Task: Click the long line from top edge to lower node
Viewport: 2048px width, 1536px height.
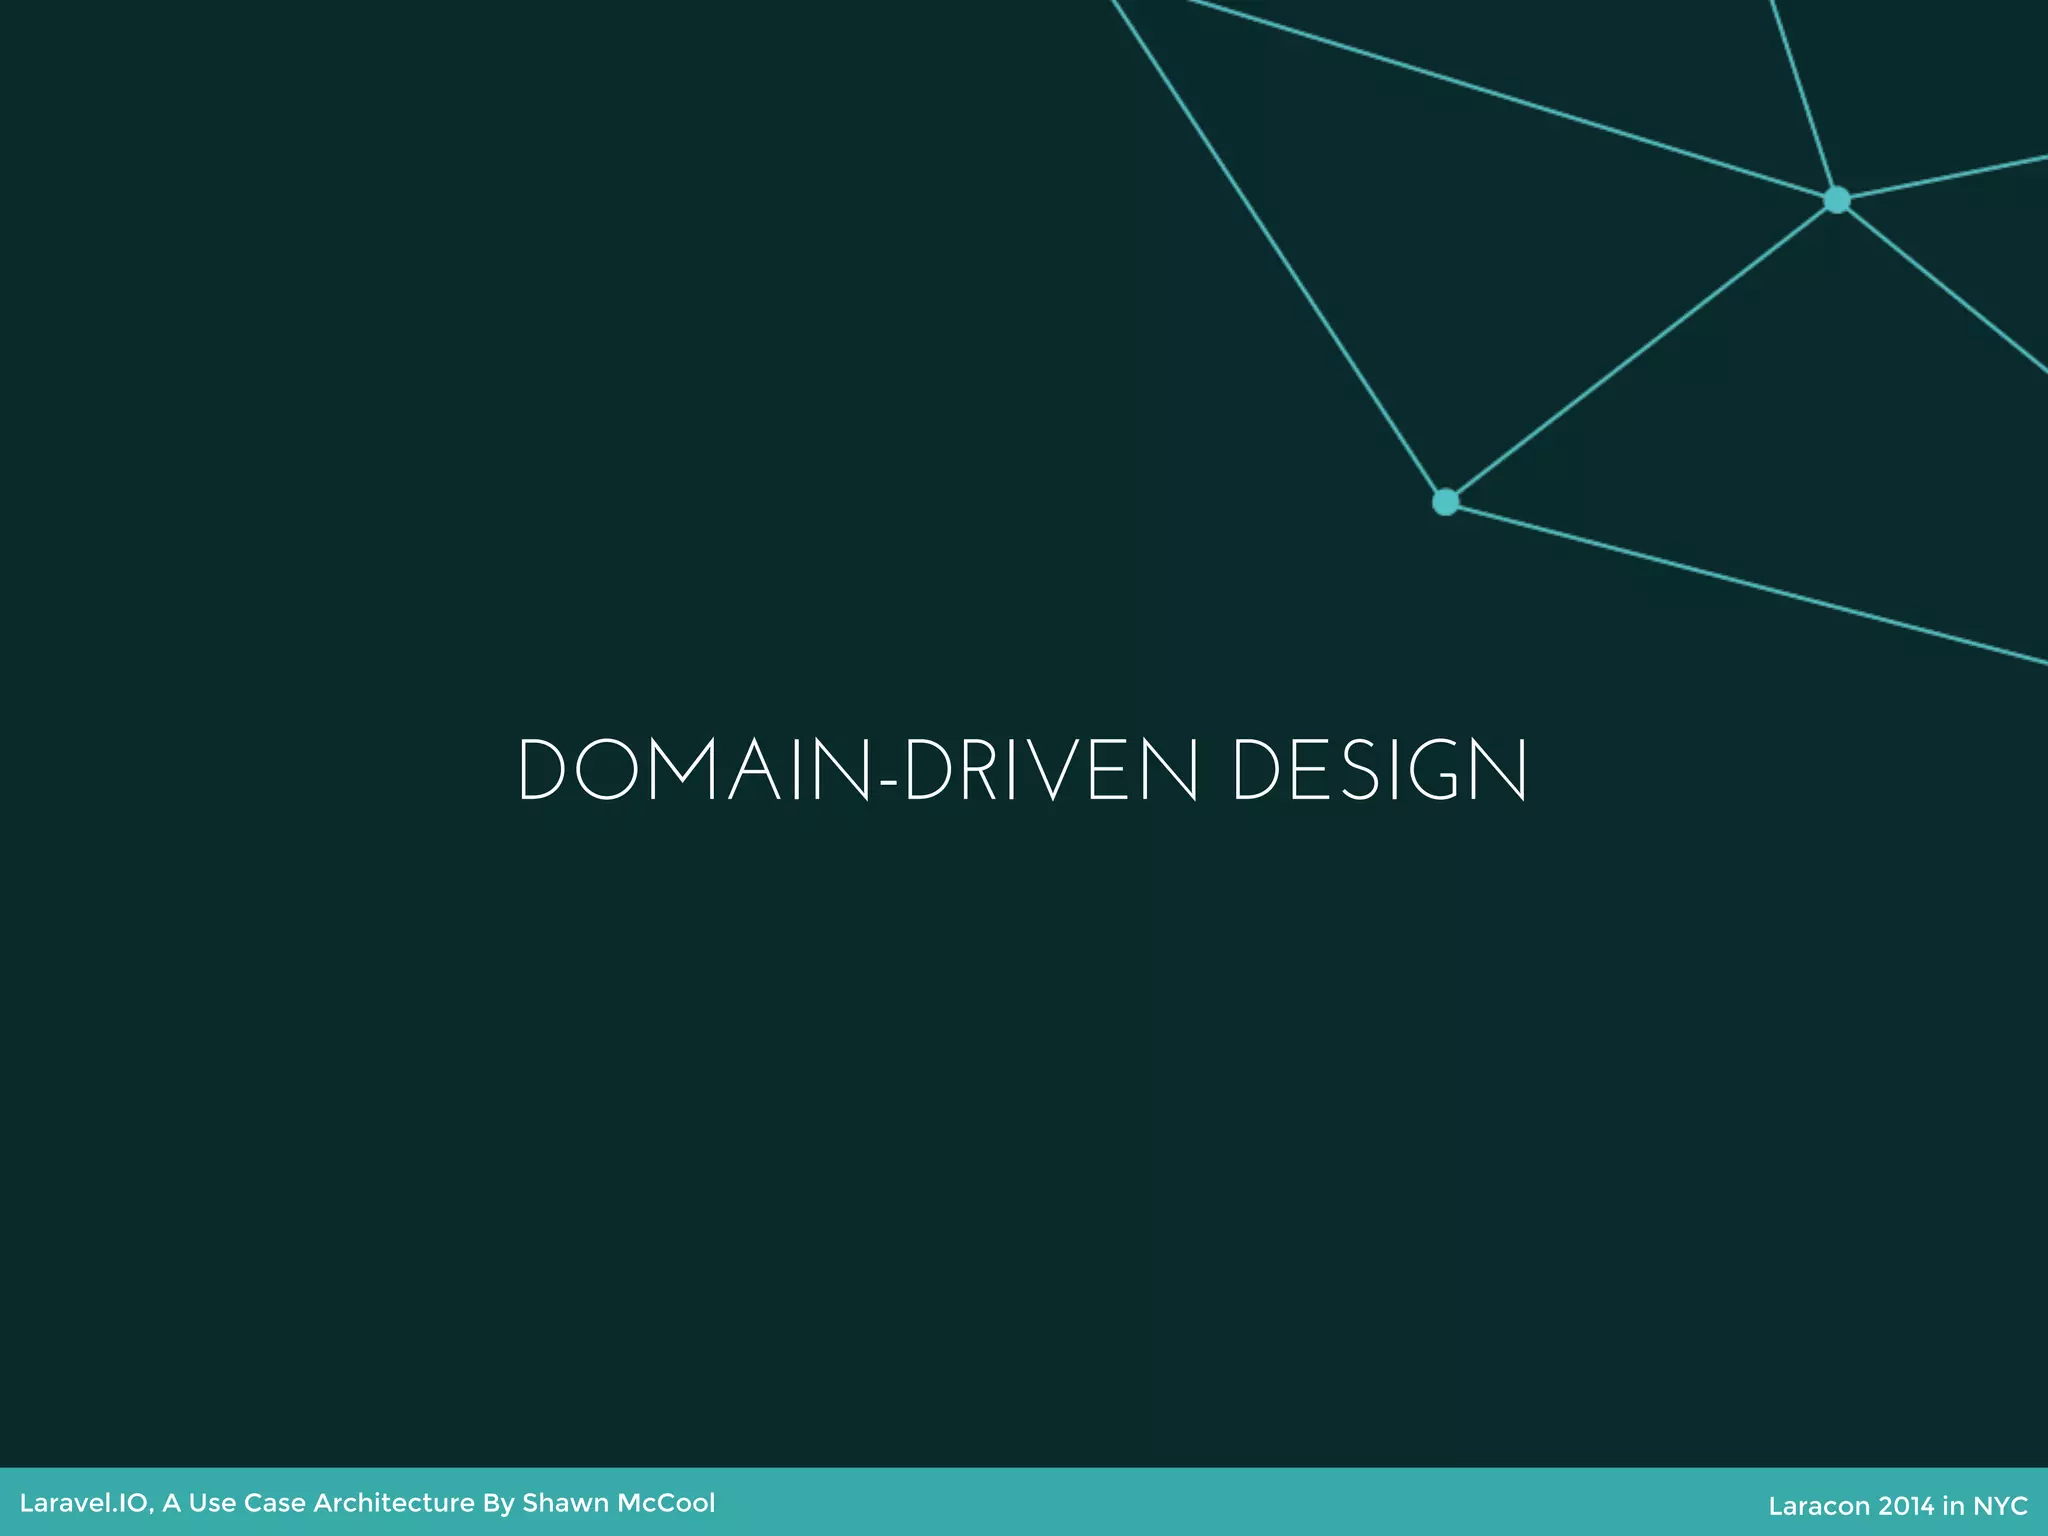Action: [1280, 250]
